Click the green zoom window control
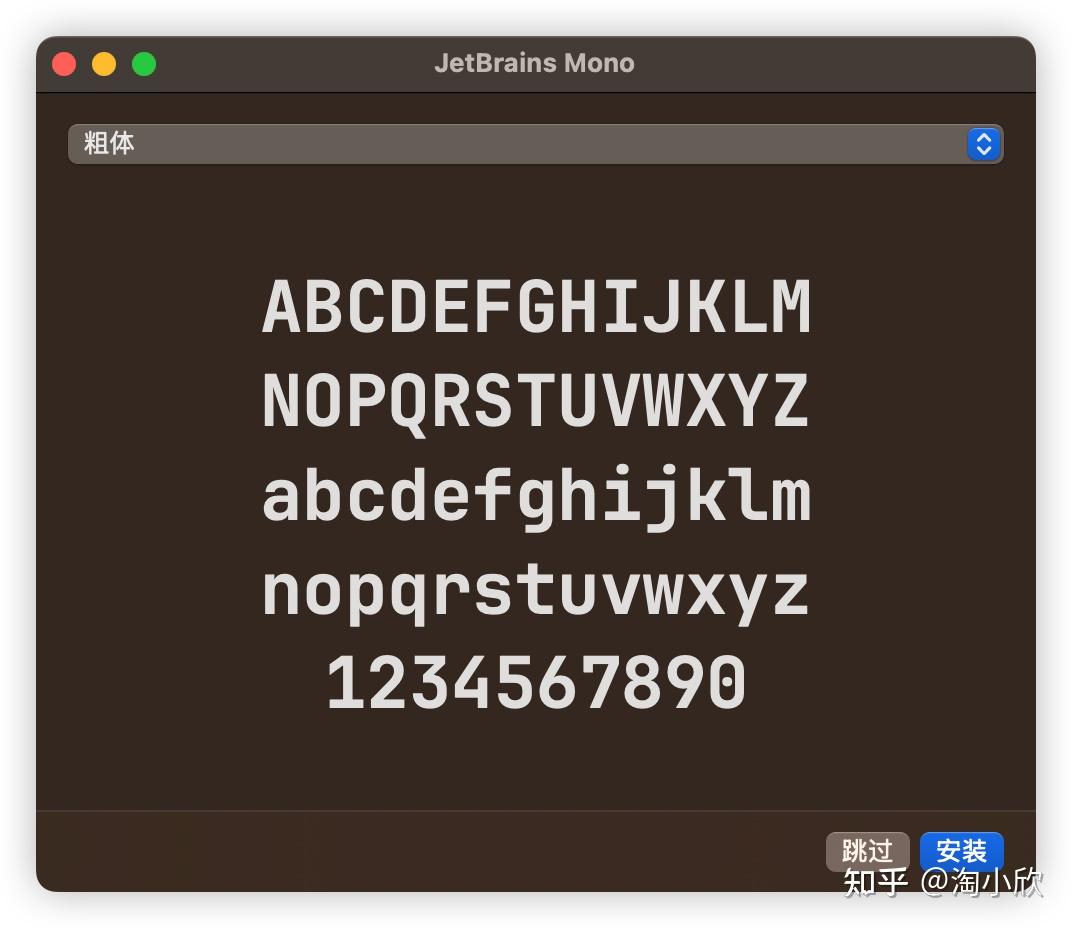1072x928 pixels. point(144,63)
